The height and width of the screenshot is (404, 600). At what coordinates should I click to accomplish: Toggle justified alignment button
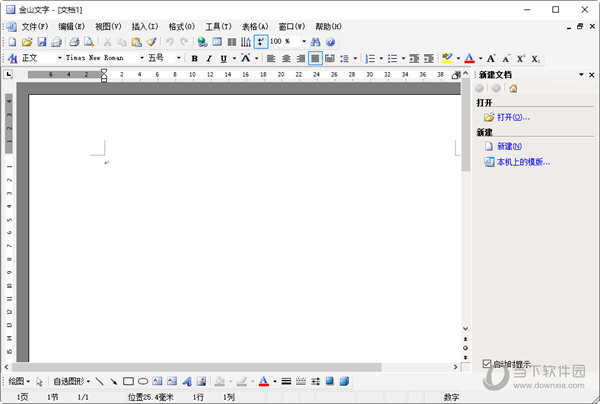315,59
